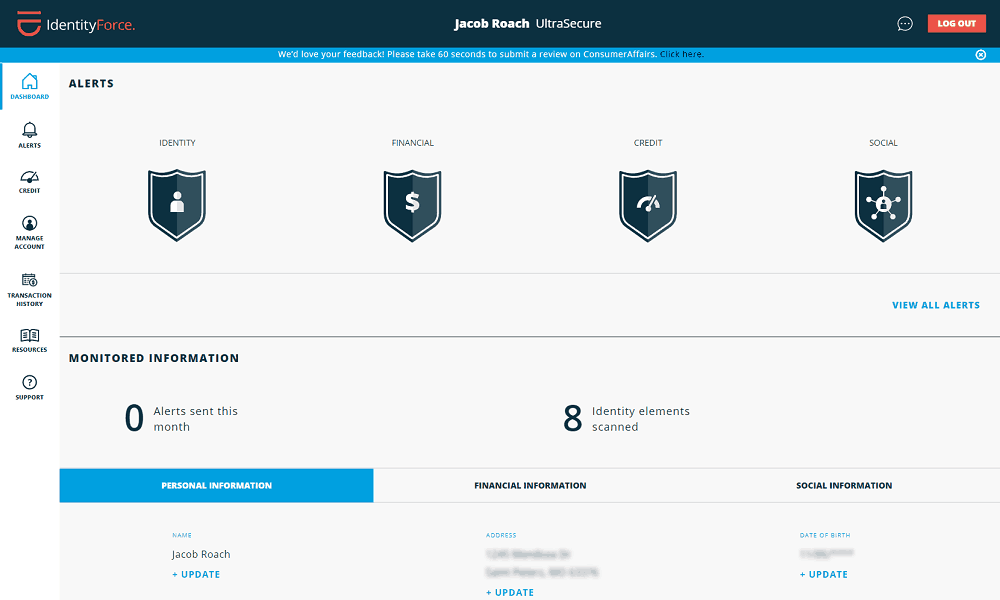Click the IdentityForce logo
The image size is (1000, 600).
coord(76,24)
